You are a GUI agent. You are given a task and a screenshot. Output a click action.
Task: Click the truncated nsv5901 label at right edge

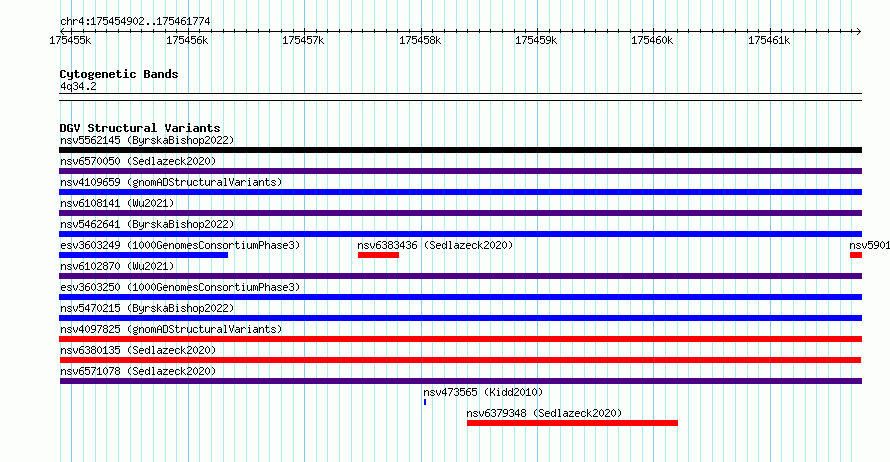pyautogui.click(x=870, y=245)
